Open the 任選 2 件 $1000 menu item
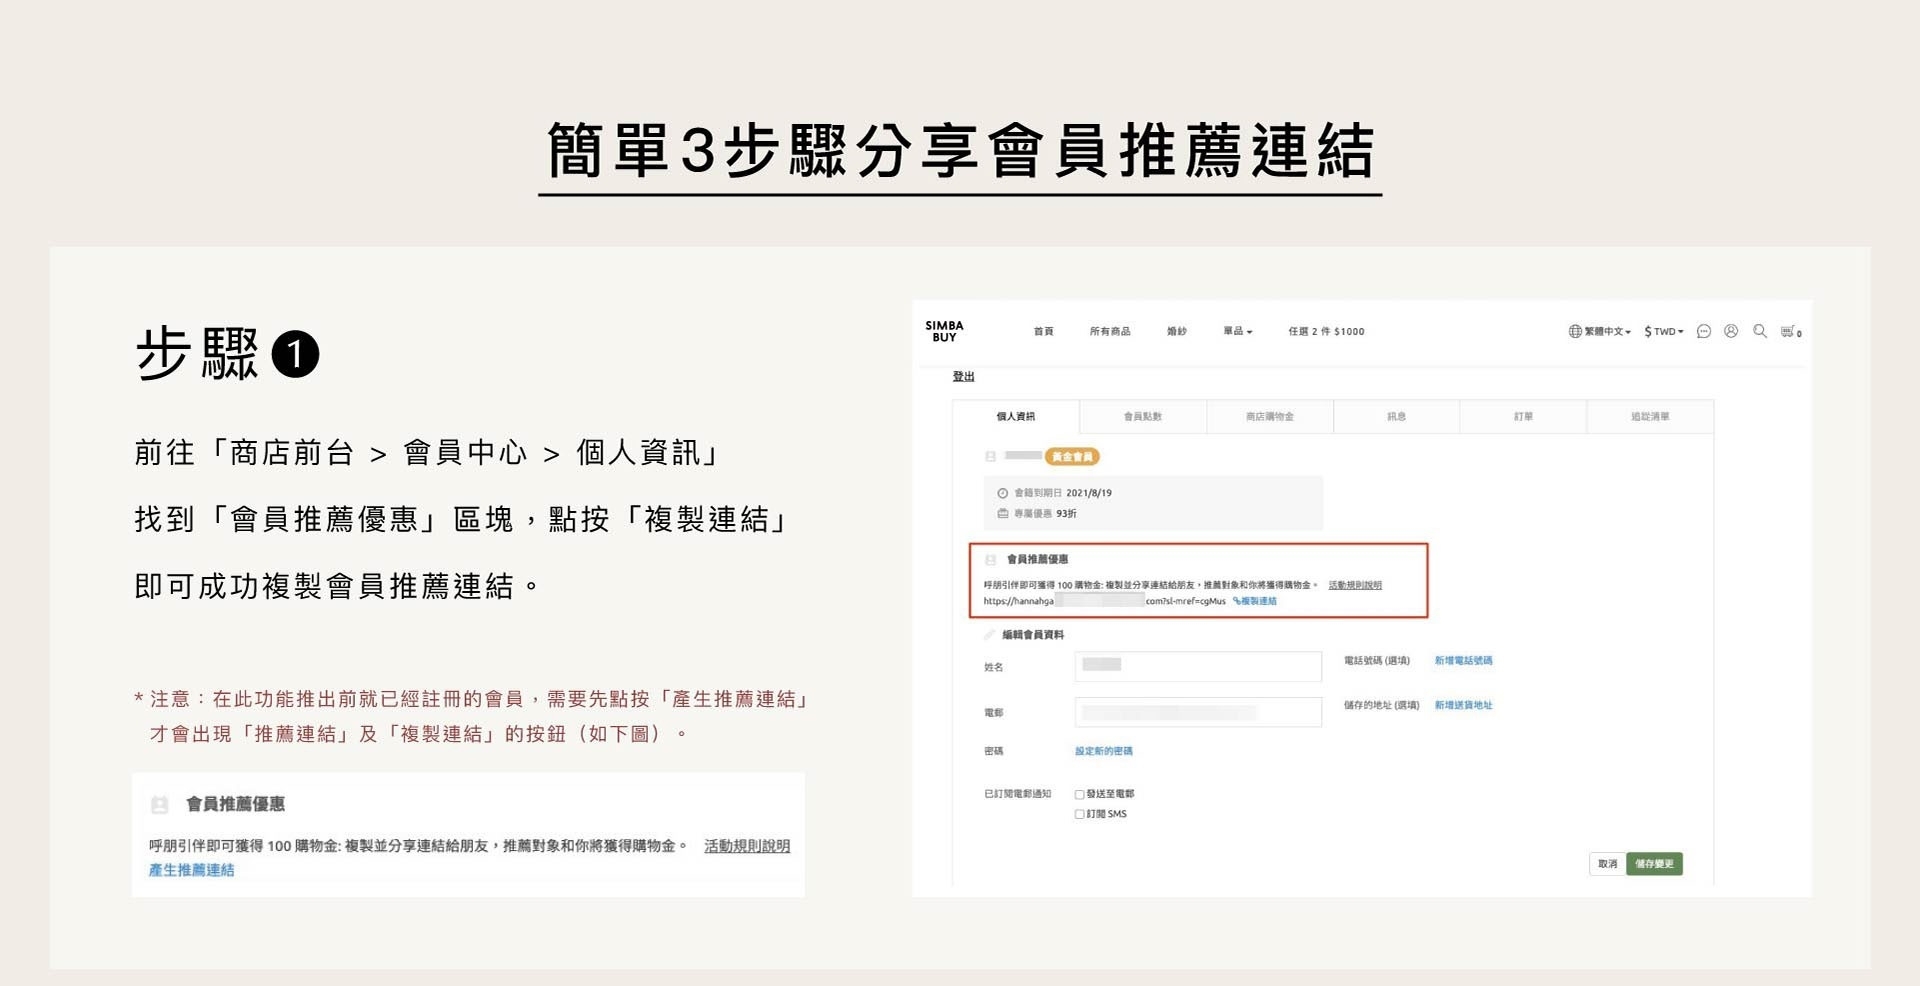The width and height of the screenshot is (1920, 986). point(1326,331)
